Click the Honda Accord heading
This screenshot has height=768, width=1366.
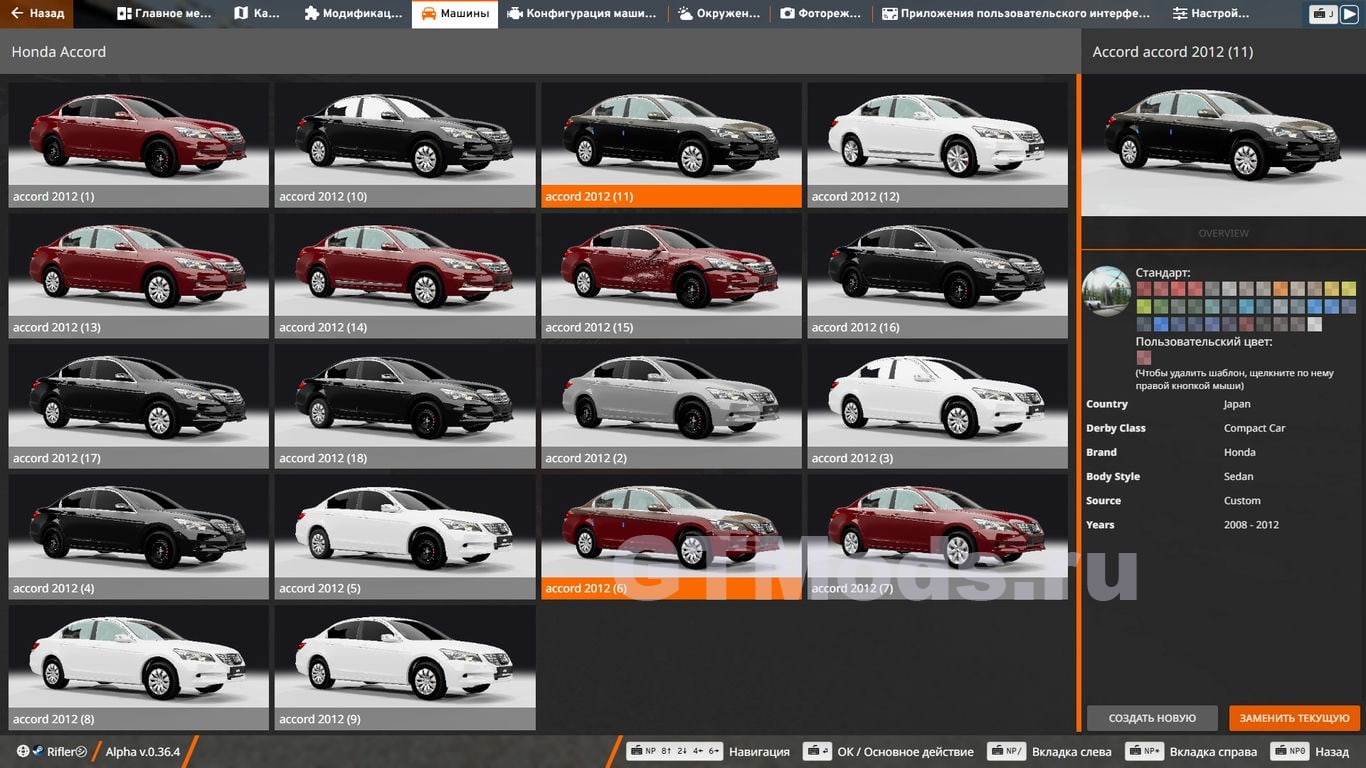click(59, 52)
